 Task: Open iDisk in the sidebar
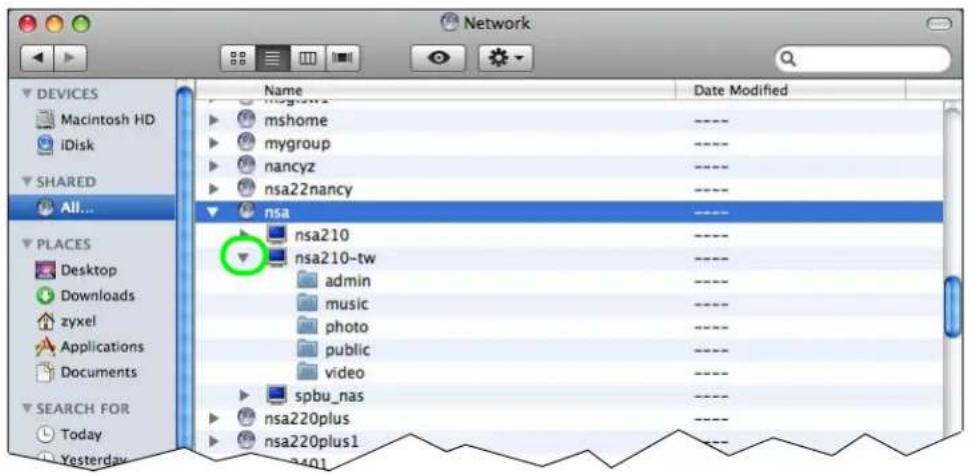(66, 145)
